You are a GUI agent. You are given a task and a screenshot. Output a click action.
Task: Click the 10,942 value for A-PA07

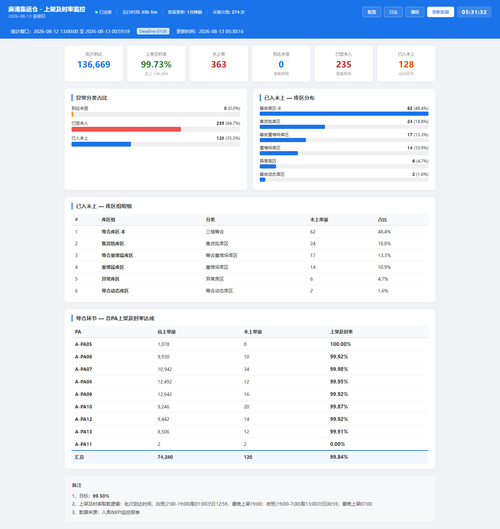165,369
